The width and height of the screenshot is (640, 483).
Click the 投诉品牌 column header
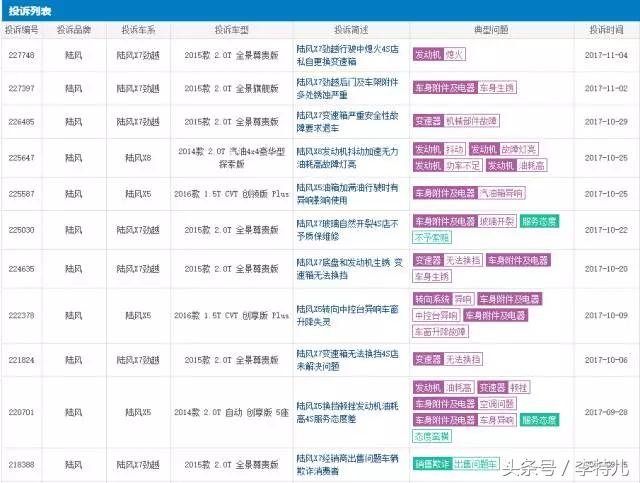[x=74, y=30]
